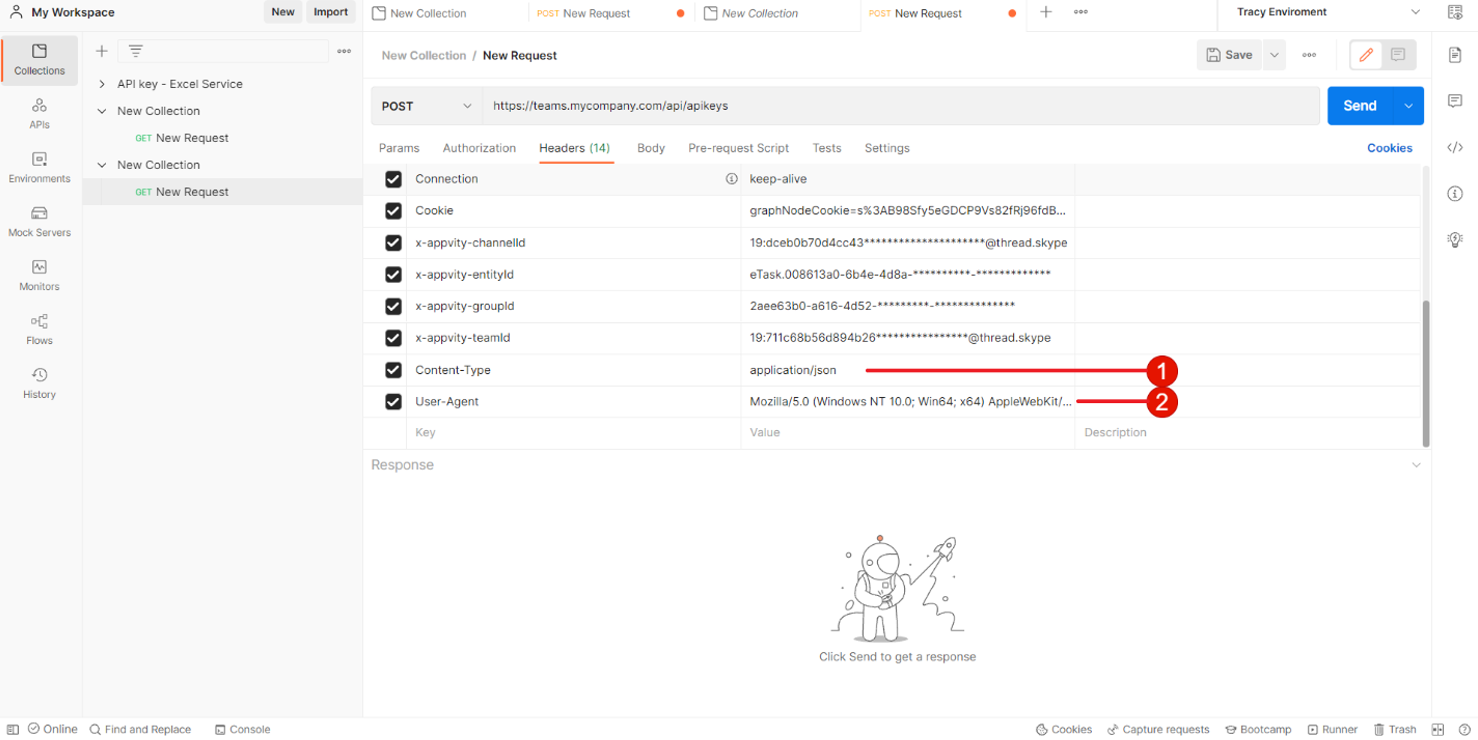Disable the Cookie header checkbox
This screenshot has width=1478, height=740.
[393, 211]
